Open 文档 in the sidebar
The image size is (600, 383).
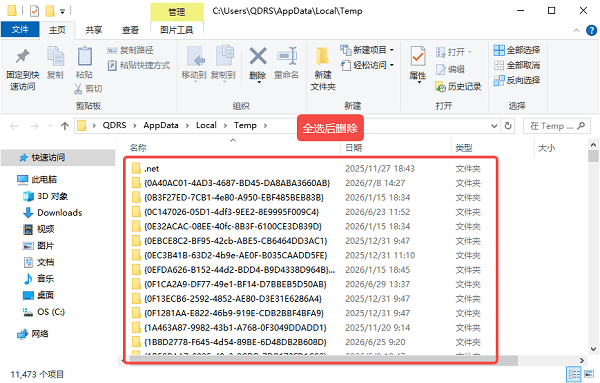[39, 262]
